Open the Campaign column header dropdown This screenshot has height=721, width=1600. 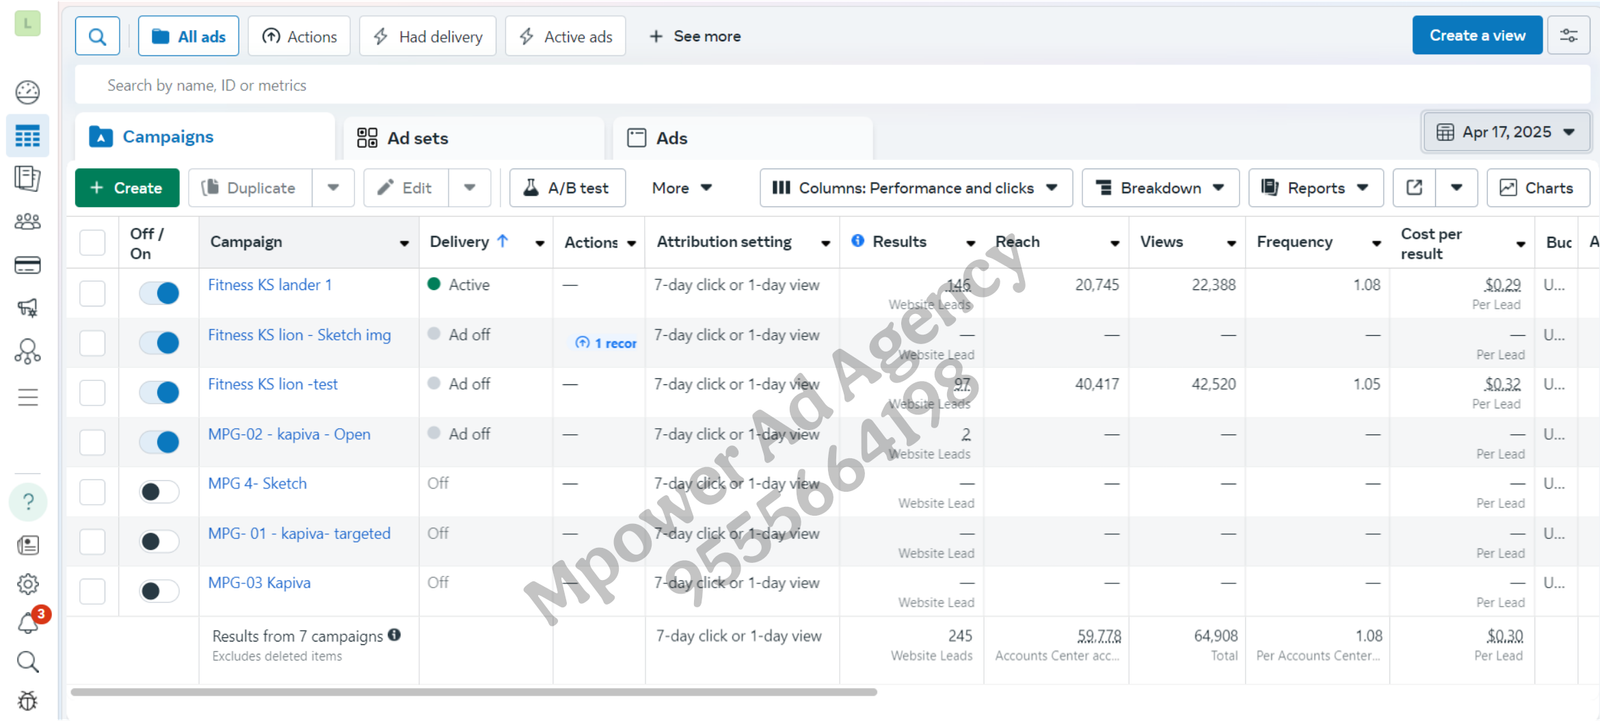(x=404, y=243)
